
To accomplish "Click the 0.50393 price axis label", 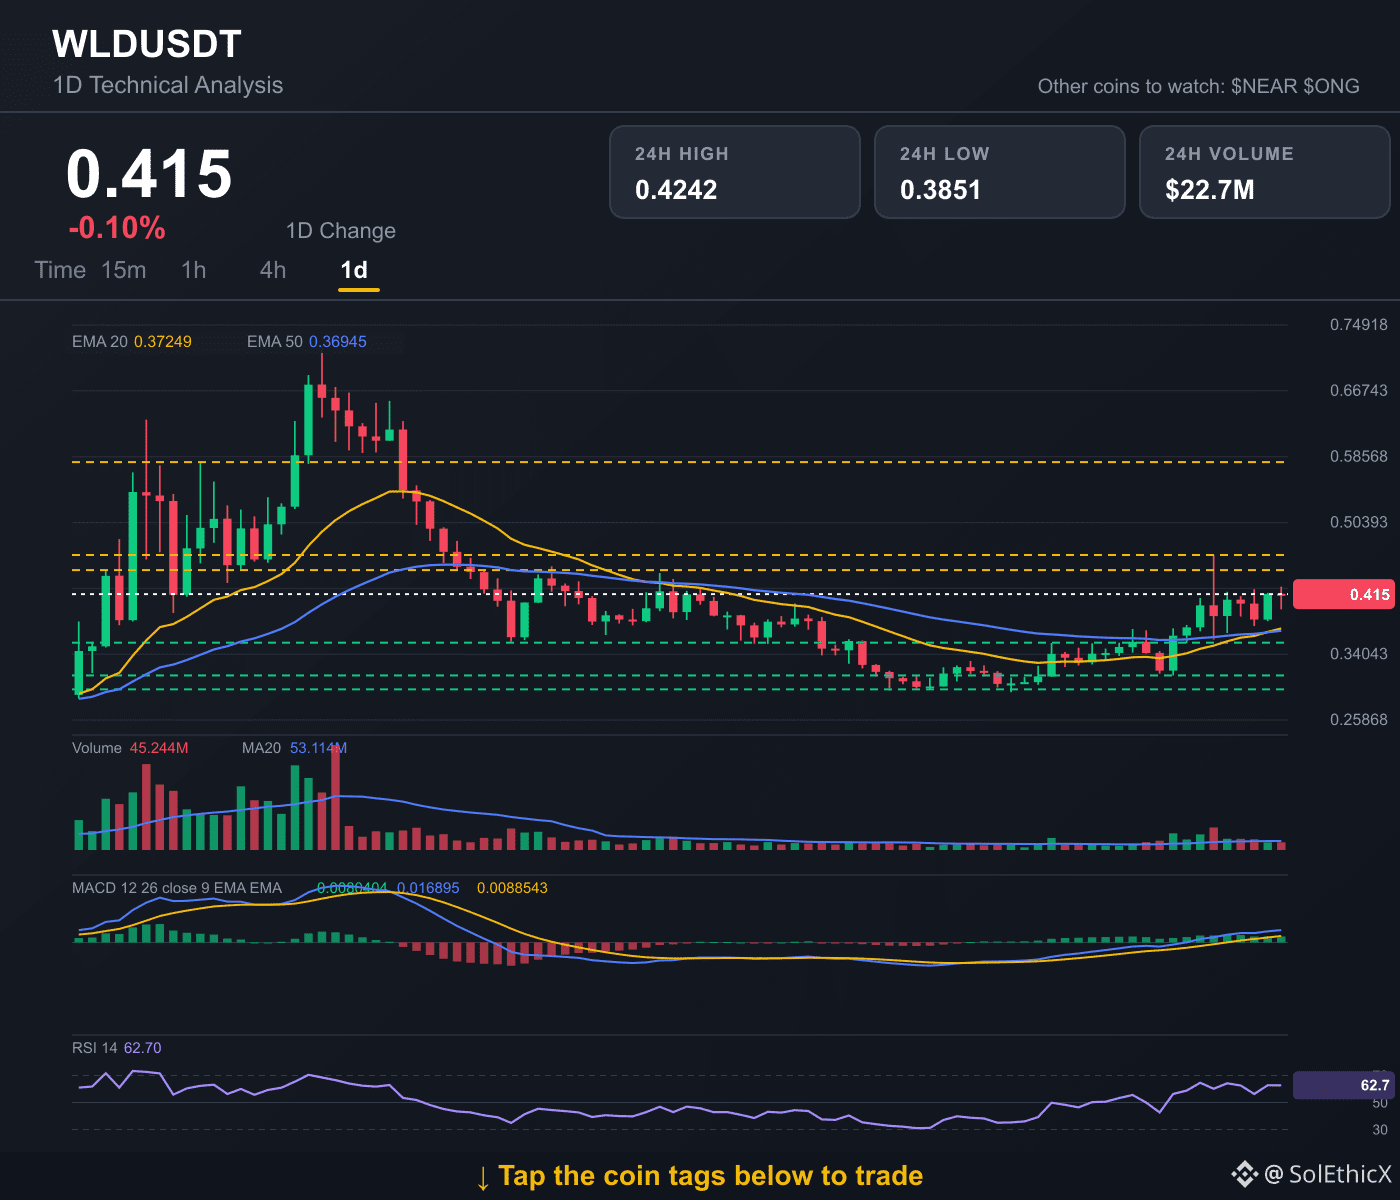I will tap(1358, 522).
